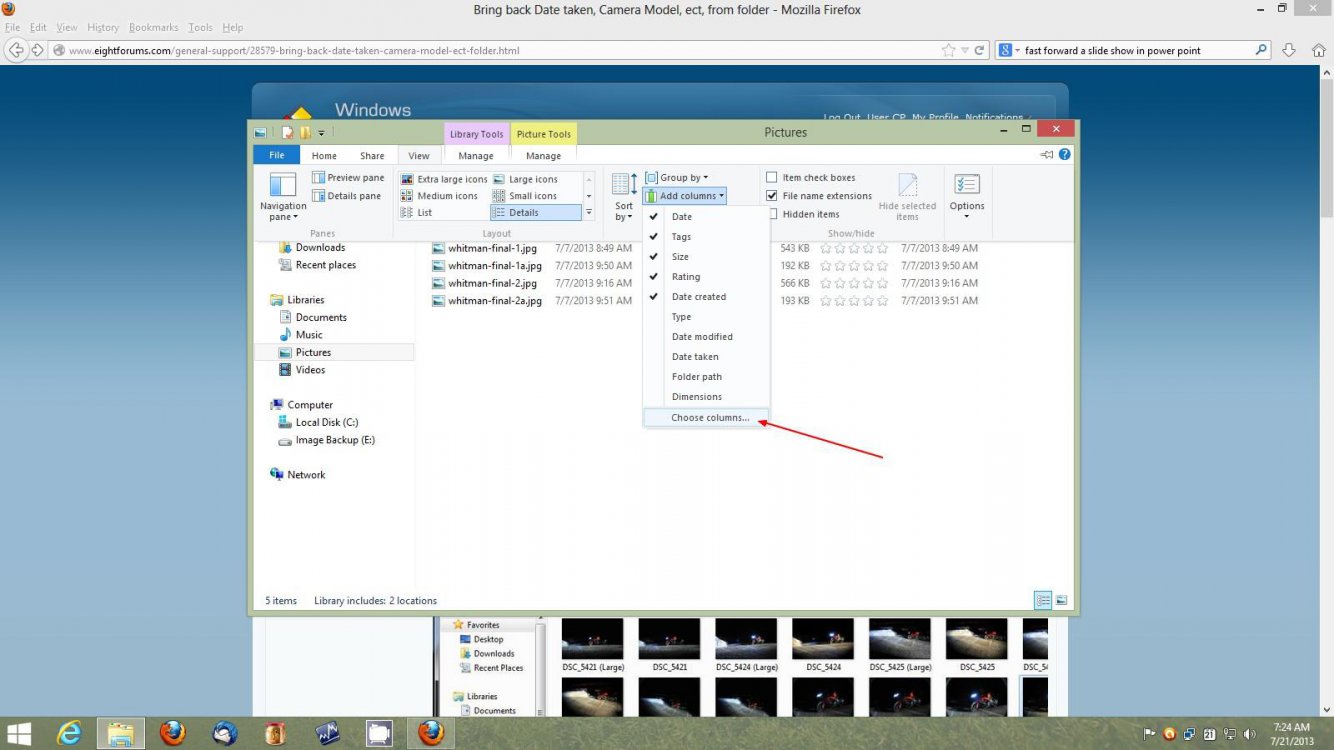The image size is (1334, 750).
Task: Click the volume icon in system tray
Action: pyautogui.click(x=1248, y=734)
